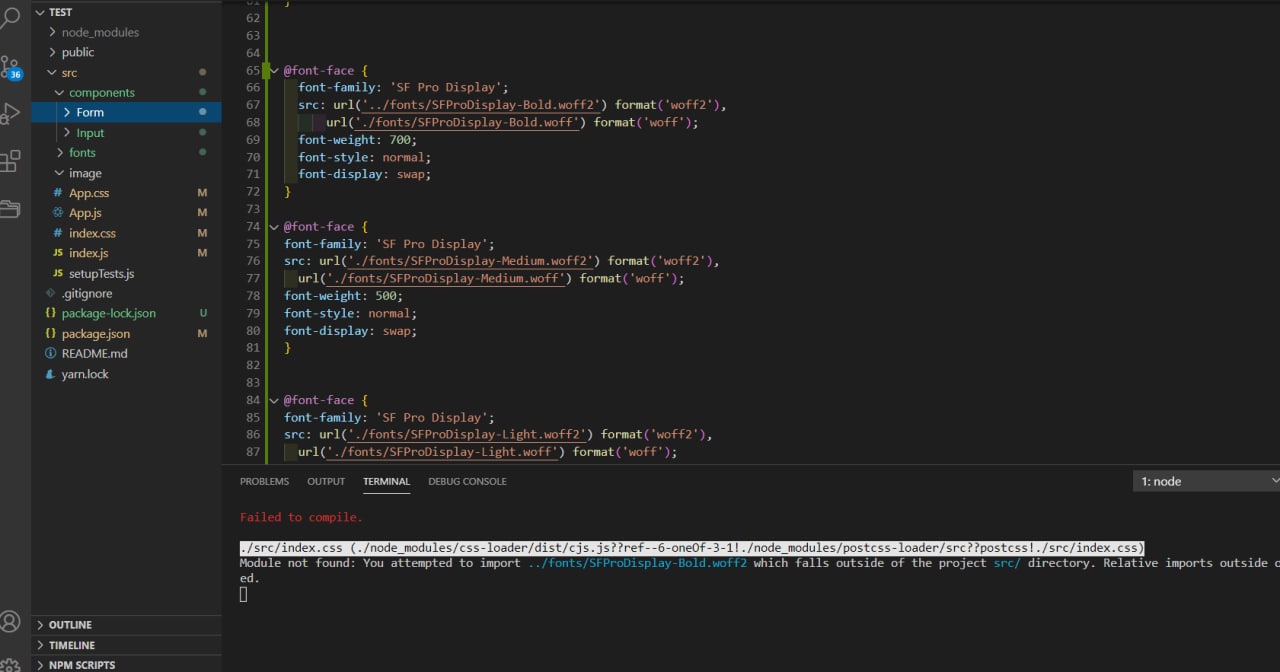Click the Accounts icon in activity bar

tap(10, 621)
